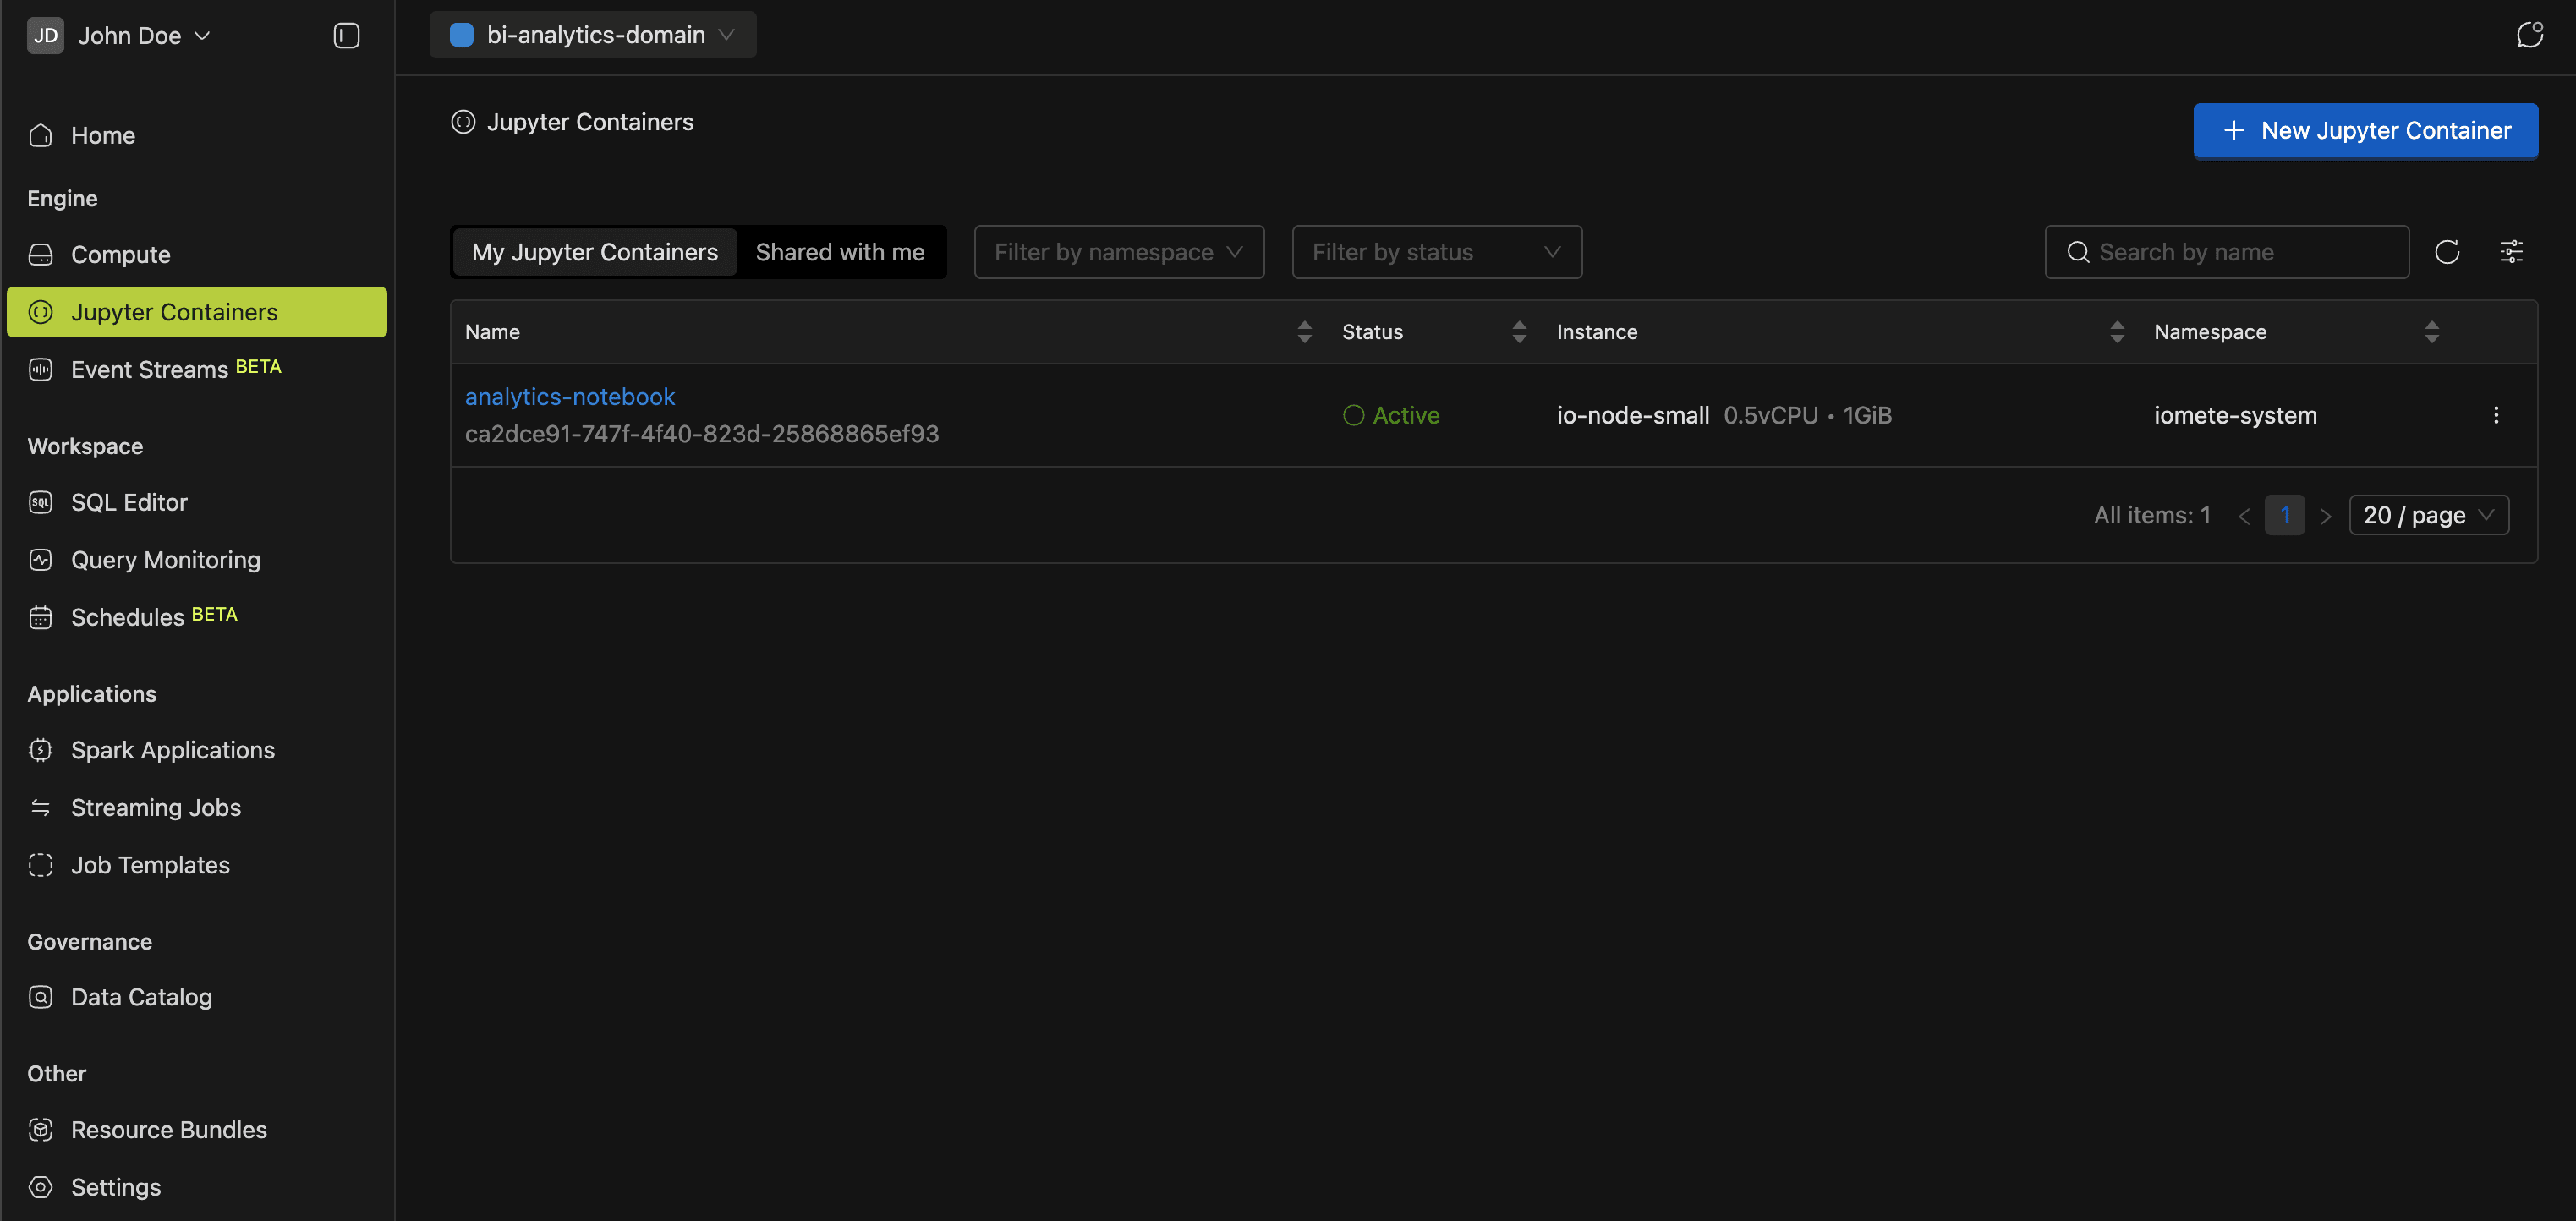
Task: Open the Filter by status dropdown
Action: pos(1436,252)
